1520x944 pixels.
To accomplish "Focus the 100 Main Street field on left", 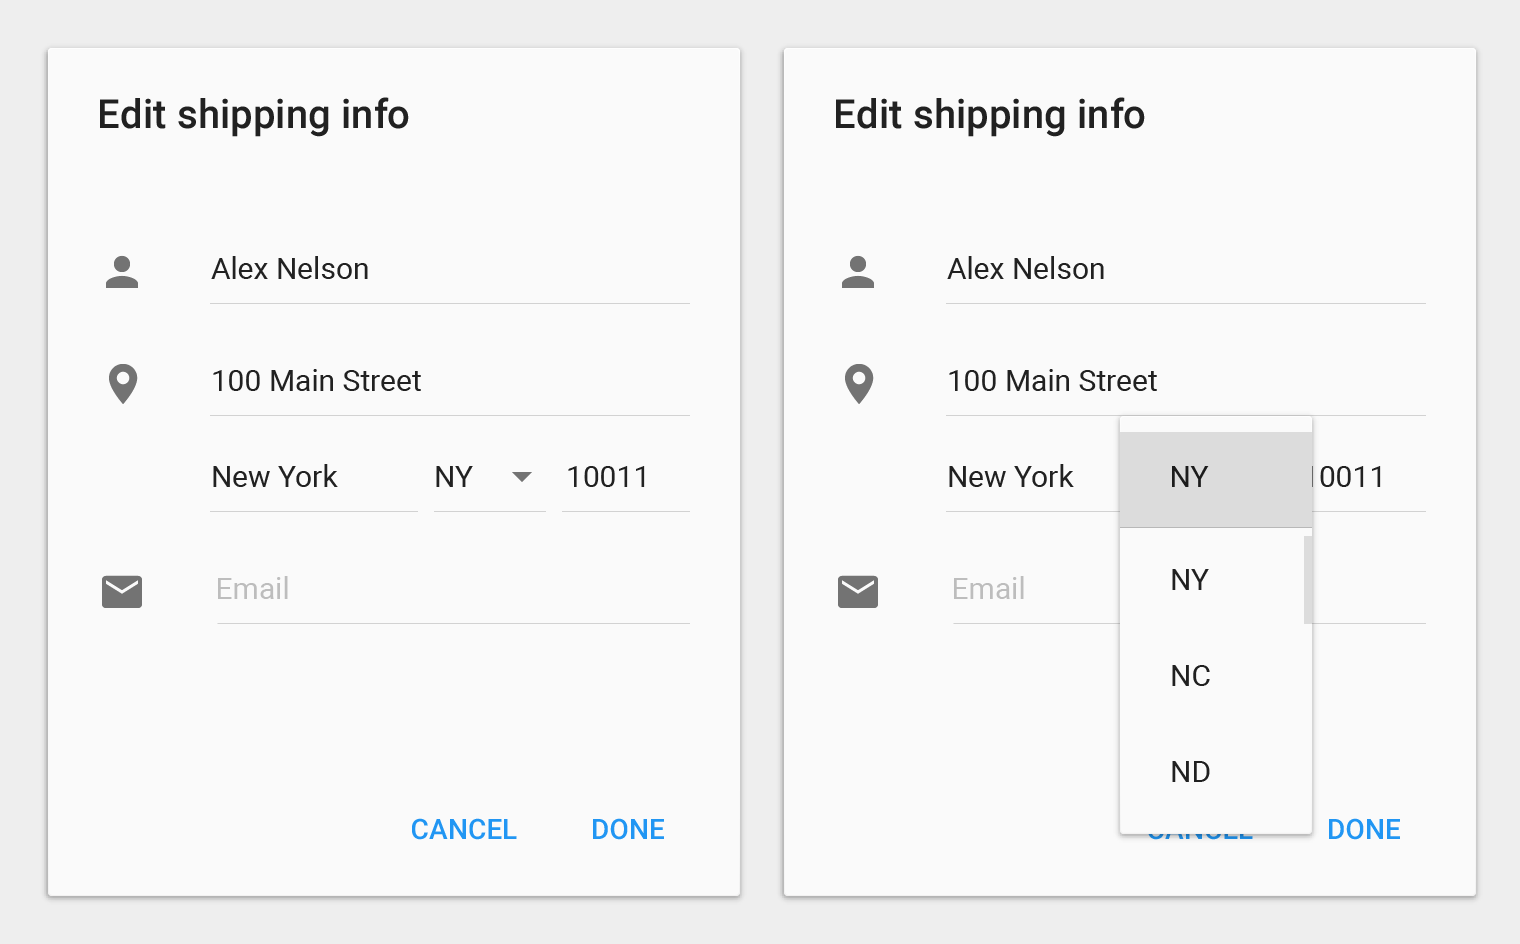I will click(x=450, y=382).
